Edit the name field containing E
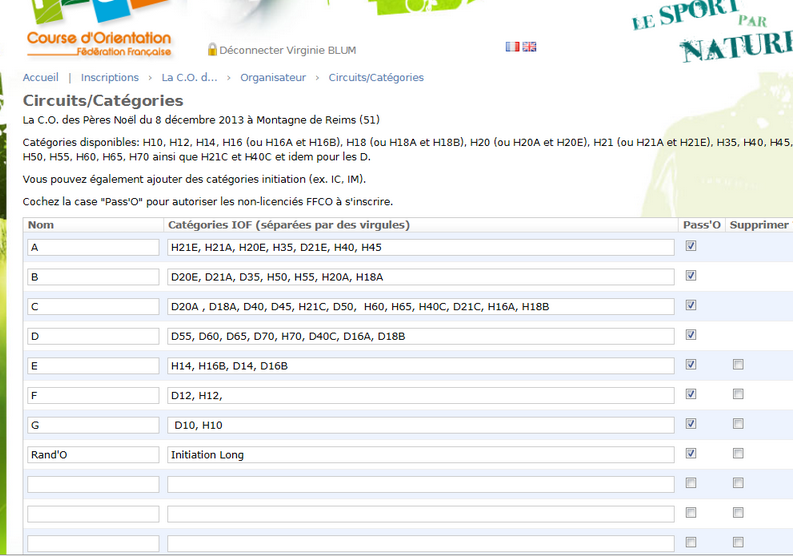The width and height of the screenshot is (793, 556). coord(93,366)
